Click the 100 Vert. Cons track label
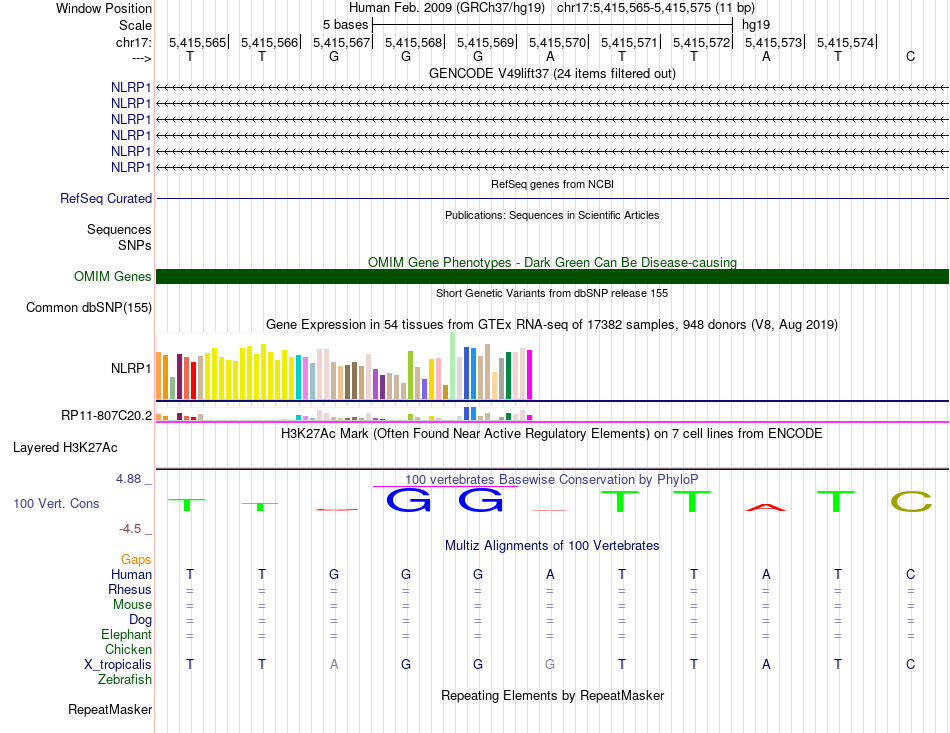Viewport: 950px width, 733px height. (56, 503)
